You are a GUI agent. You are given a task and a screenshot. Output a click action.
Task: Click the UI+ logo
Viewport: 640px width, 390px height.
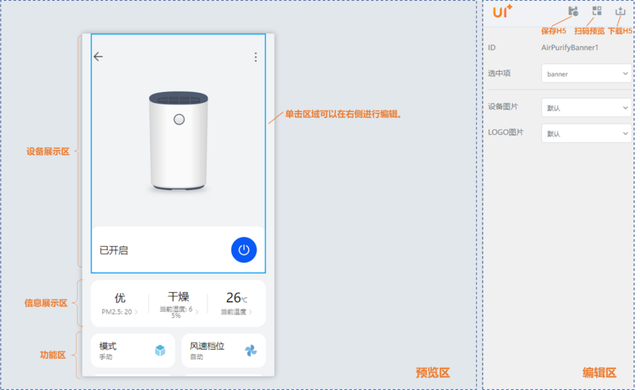502,11
